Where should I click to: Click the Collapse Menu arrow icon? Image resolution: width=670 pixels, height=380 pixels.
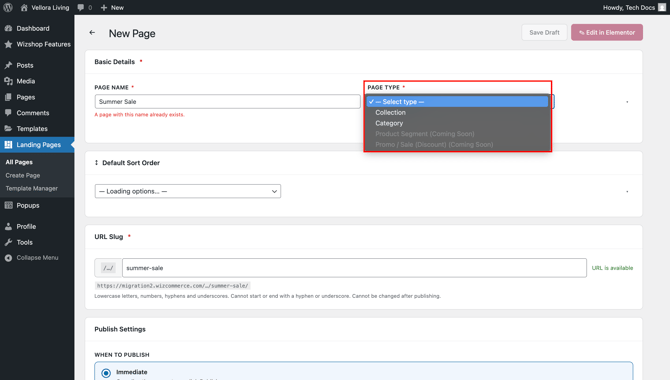8,258
